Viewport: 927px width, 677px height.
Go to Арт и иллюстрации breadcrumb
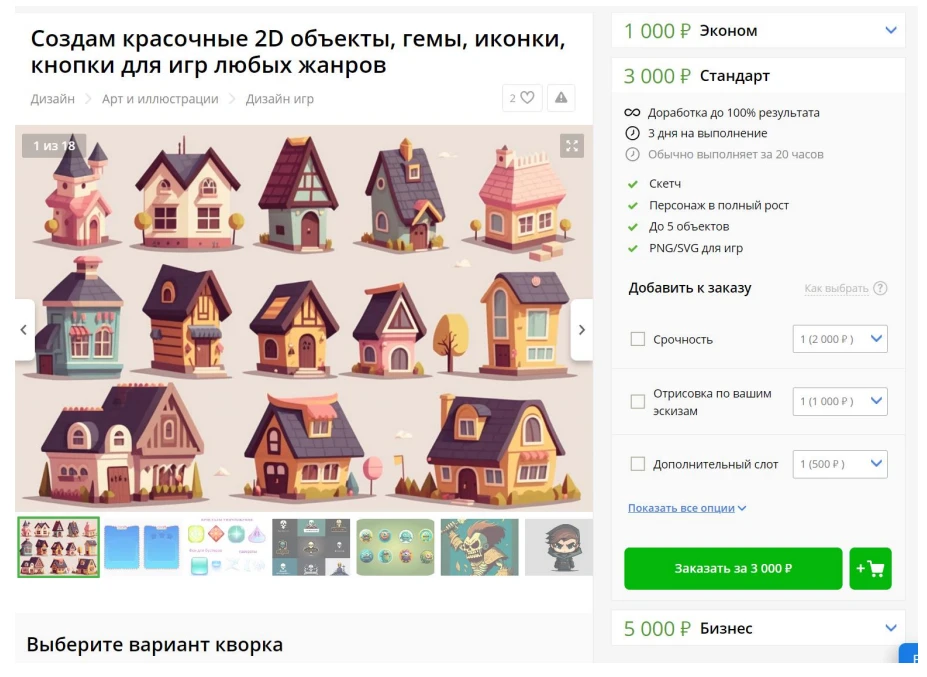[160, 99]
